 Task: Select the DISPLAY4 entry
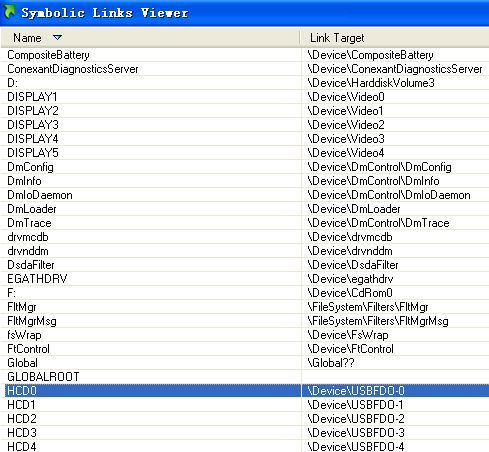[33, 139]
